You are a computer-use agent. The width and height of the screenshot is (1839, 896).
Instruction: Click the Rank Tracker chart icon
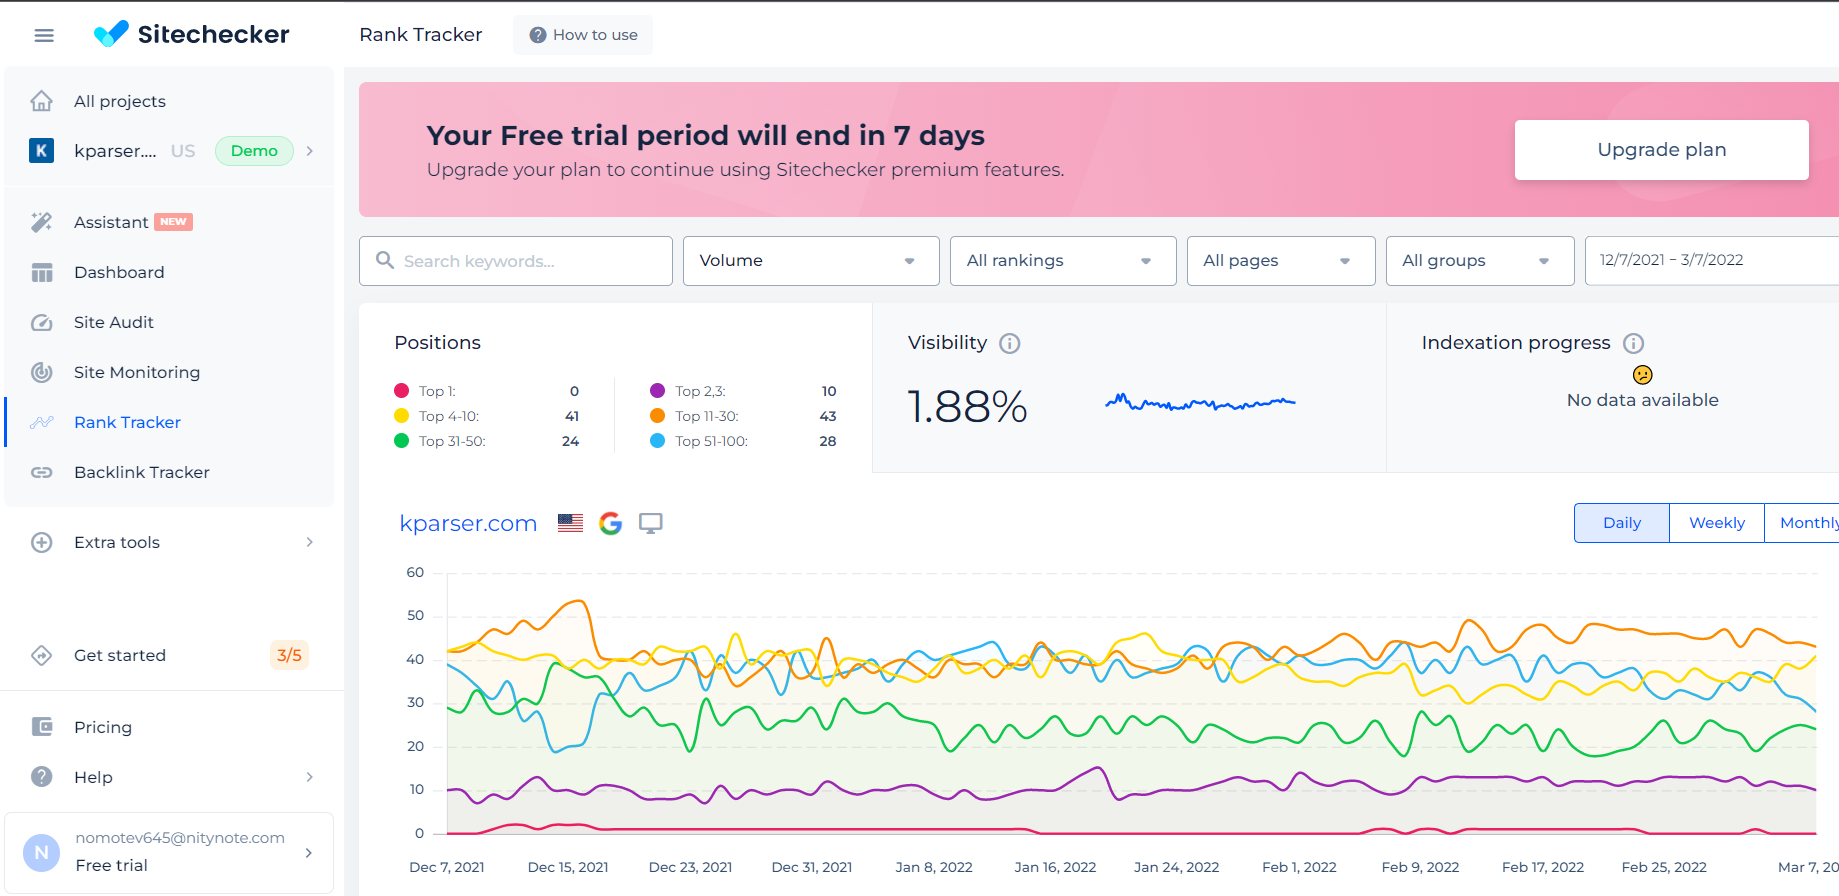[42, 422]
